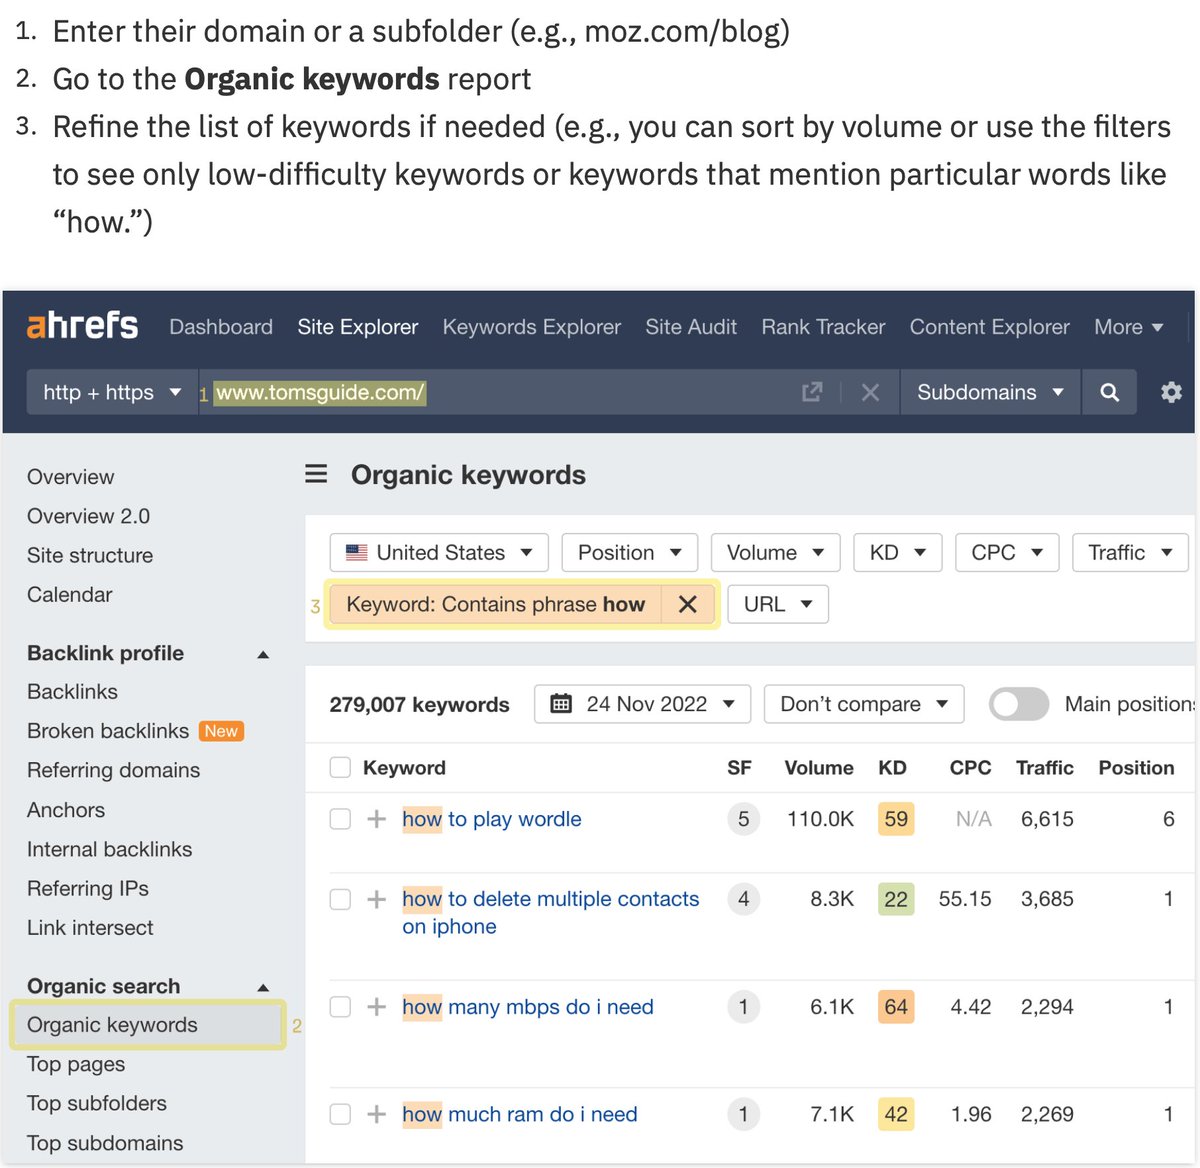Open how many mbps do i need link
Image resolution: width=1200 pixels, height=1168 pixels.
528,1007
